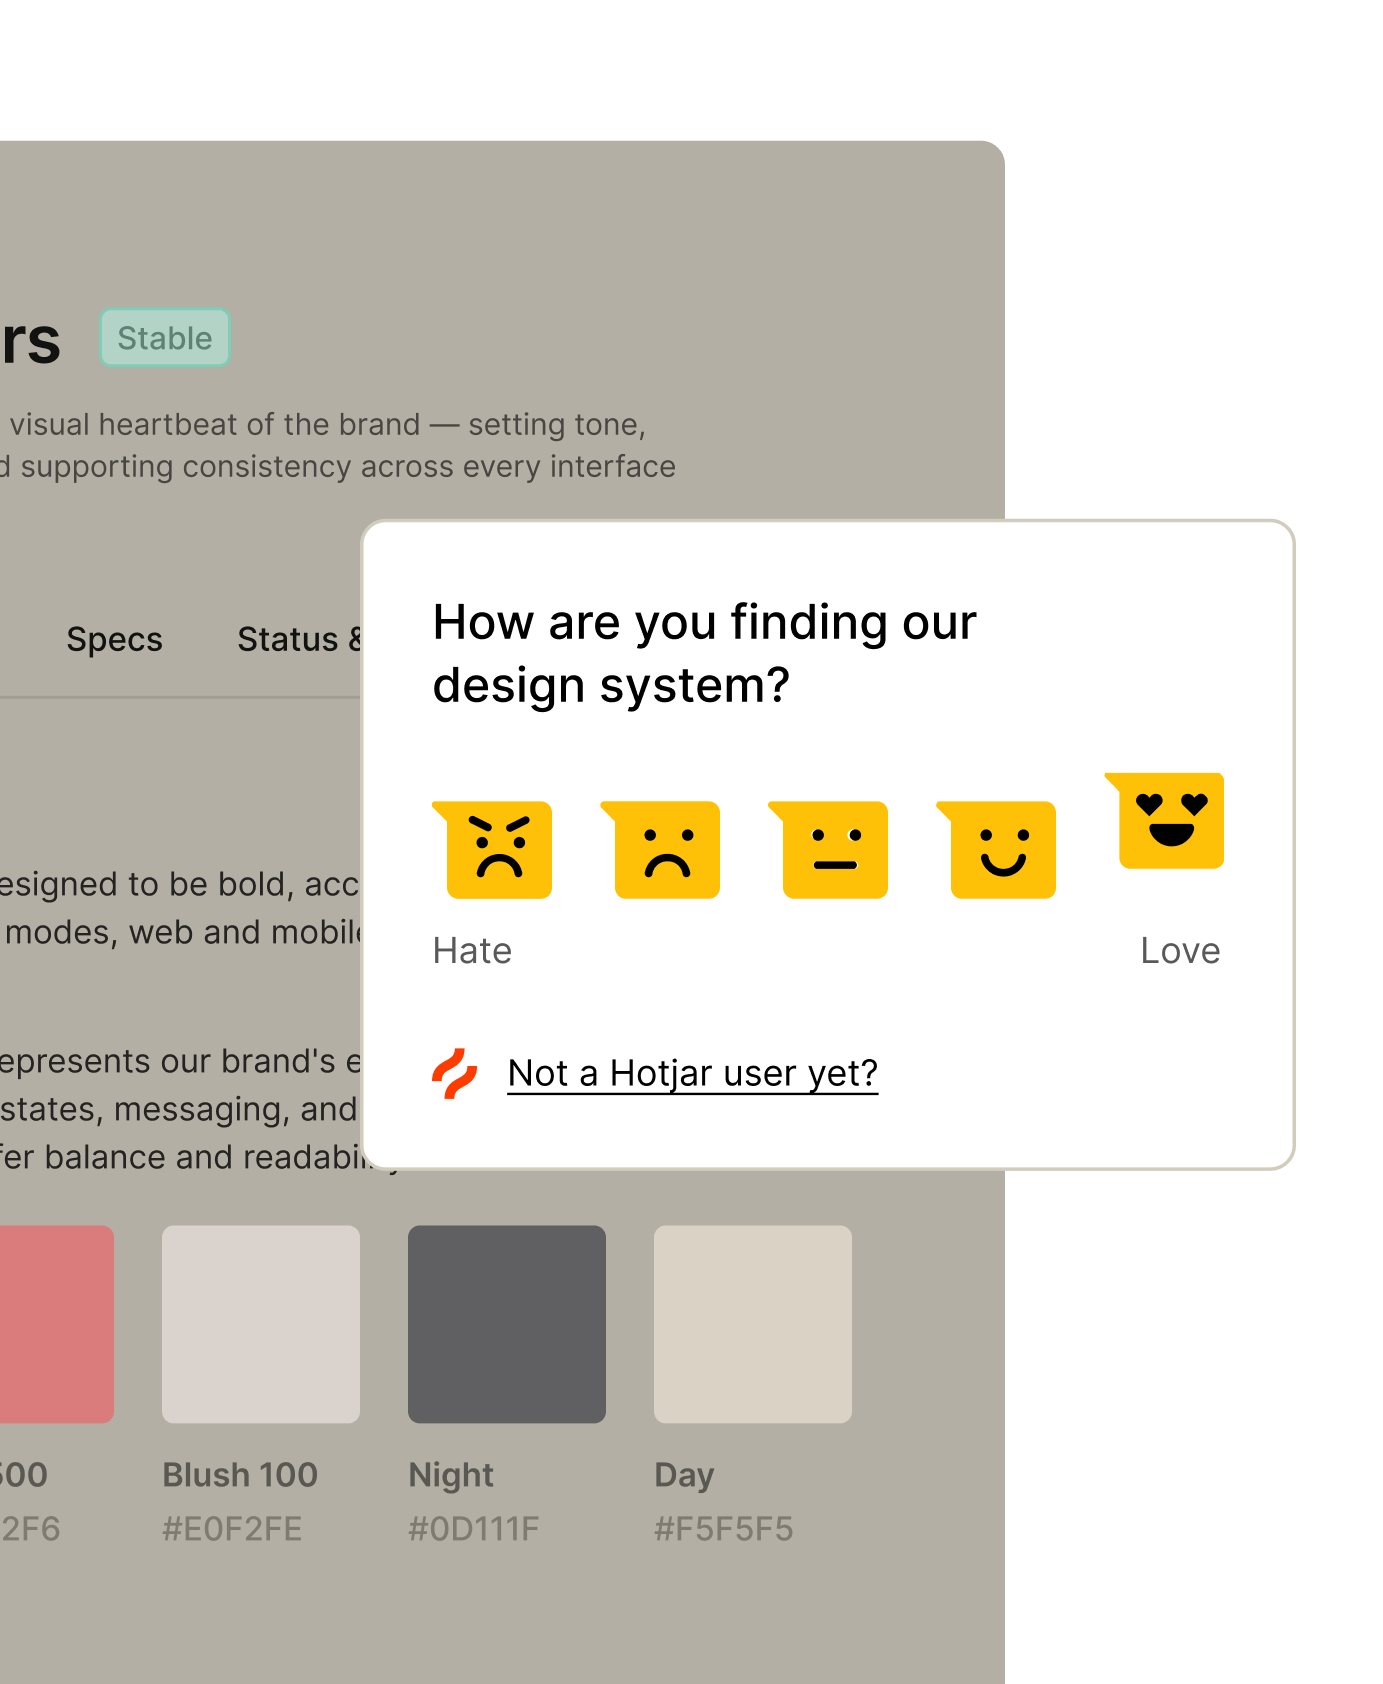Click the Stable status badge

tap(165, 337)
